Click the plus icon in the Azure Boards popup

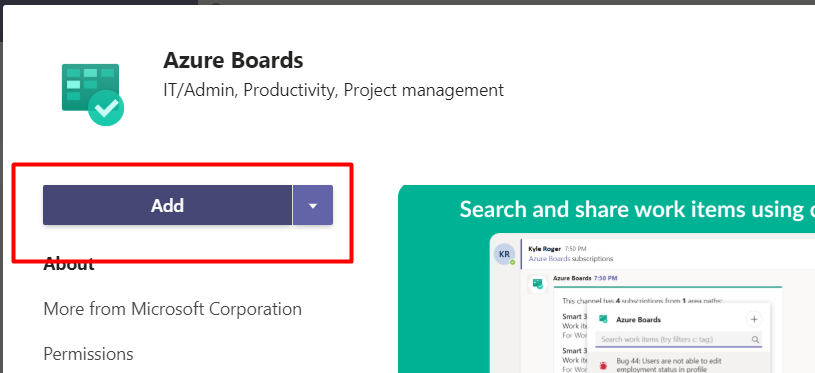[754, 319]
